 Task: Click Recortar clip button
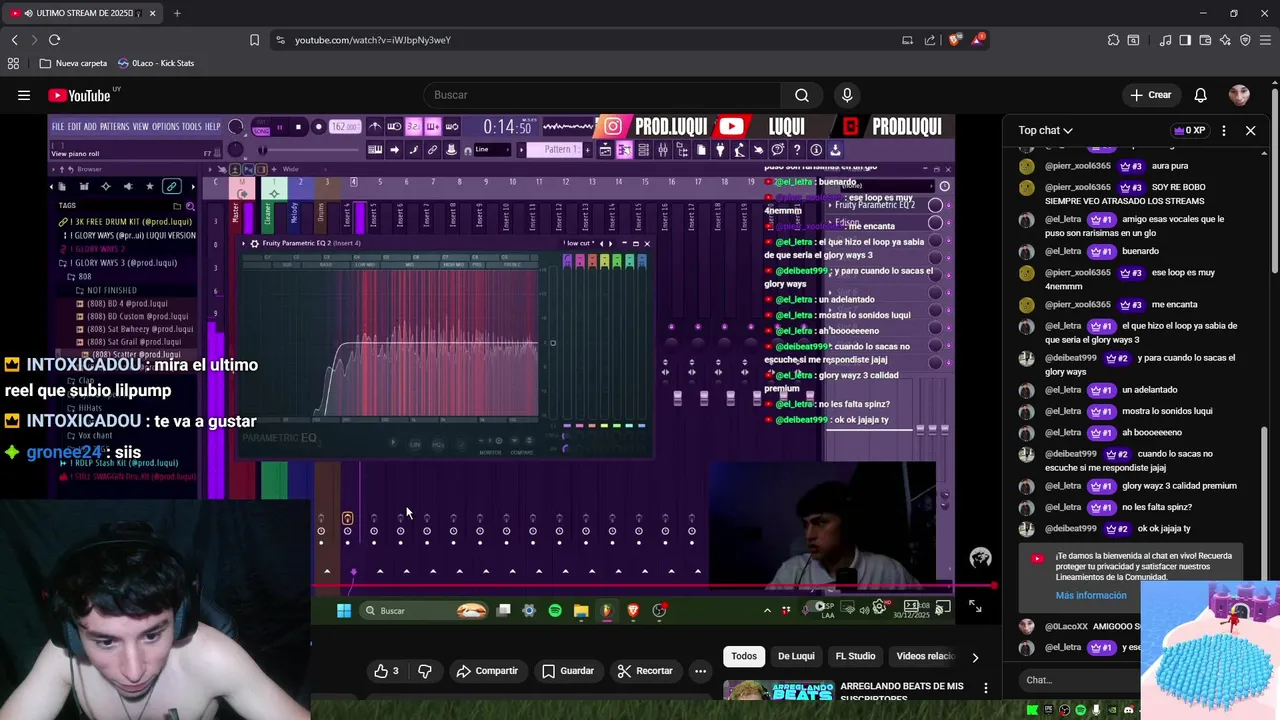tap(645, 671)
